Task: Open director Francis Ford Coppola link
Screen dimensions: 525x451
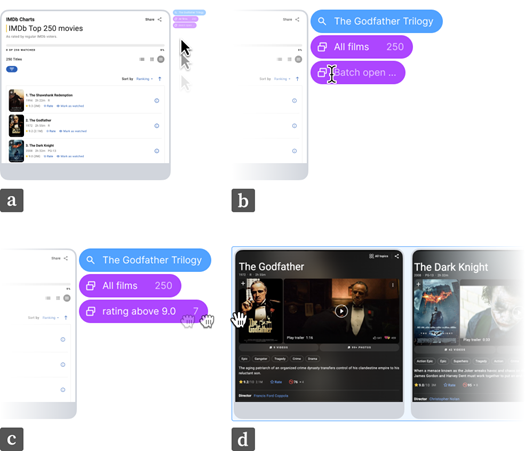Action: click(271, 396)
